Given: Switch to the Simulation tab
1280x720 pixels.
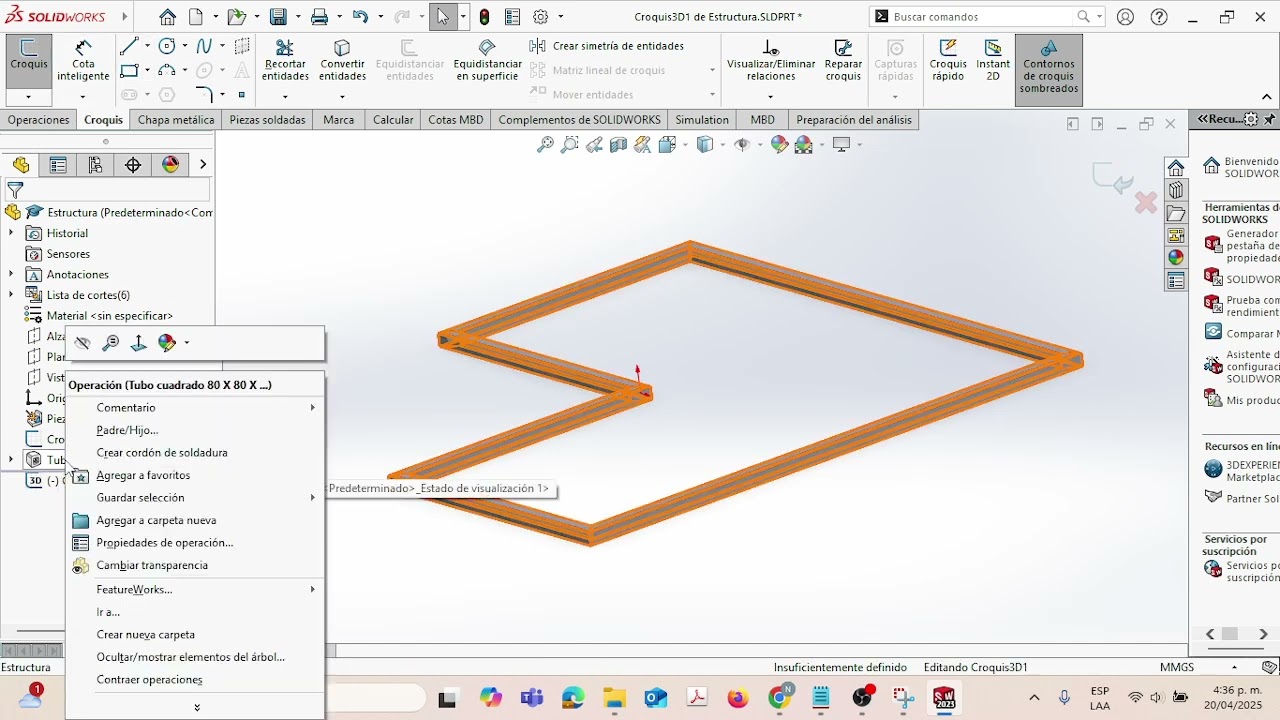Looking at the screenshot, I should pyautogui.click(x=702, y=120).
